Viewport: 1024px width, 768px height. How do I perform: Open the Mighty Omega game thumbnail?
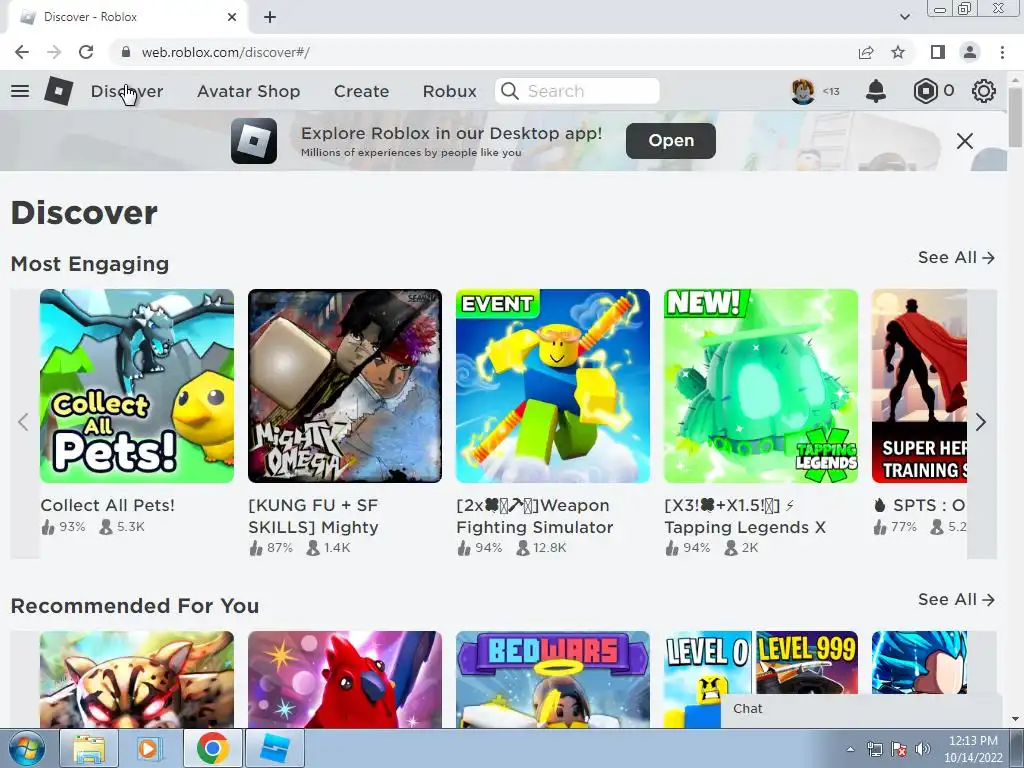(345, 386)
